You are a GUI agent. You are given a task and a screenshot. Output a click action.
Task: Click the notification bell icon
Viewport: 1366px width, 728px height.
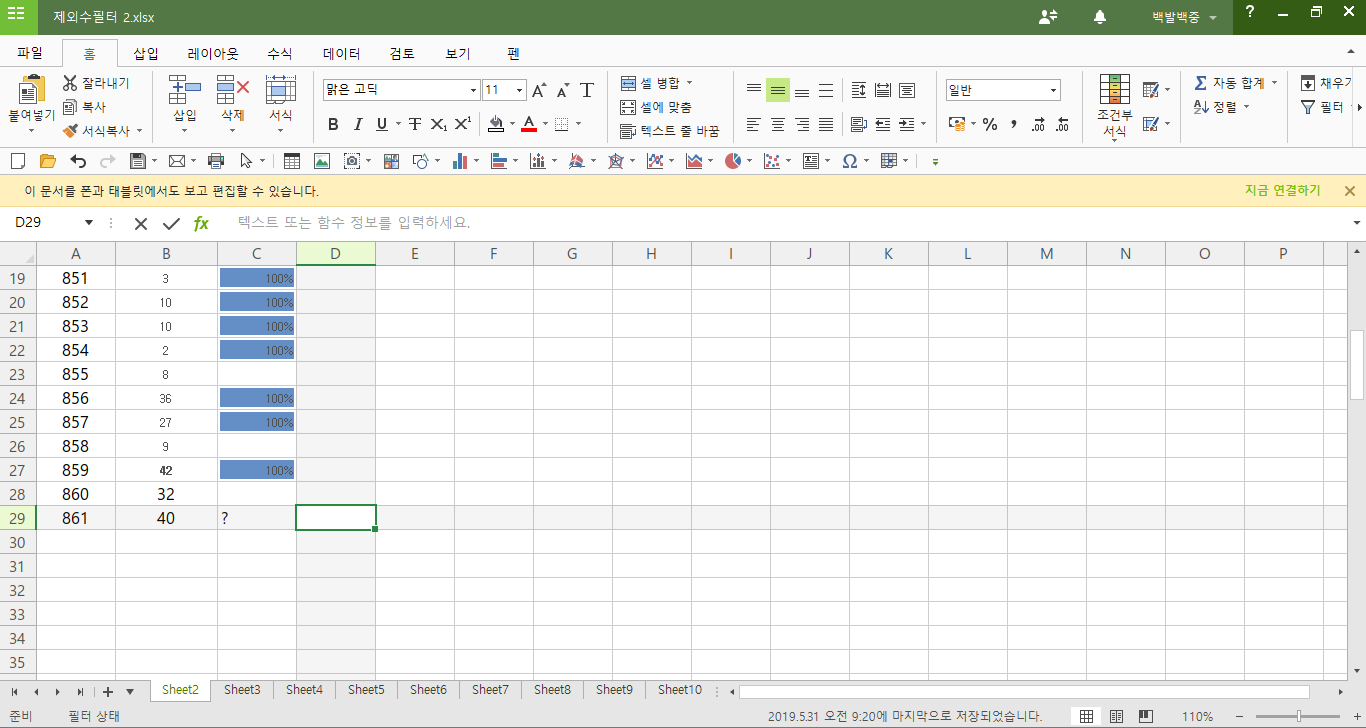click(1100, 17)
